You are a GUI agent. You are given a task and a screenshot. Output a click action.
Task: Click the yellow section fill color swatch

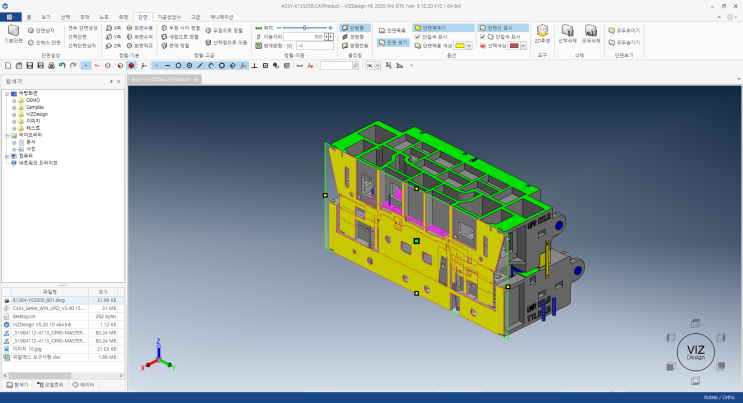coord(460,46)
